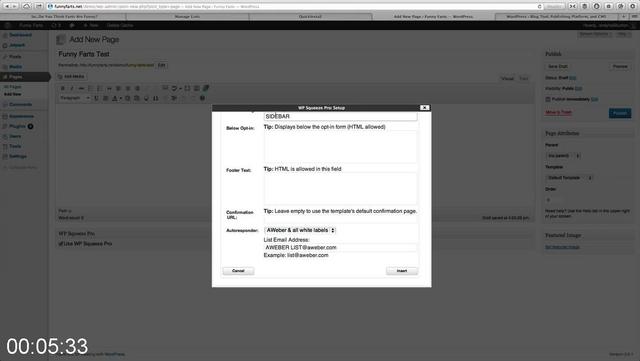The height and width of the screenshot is (361, 640).
Task: Open the Posts sidebar menu
Action: [x=15, y=57]
